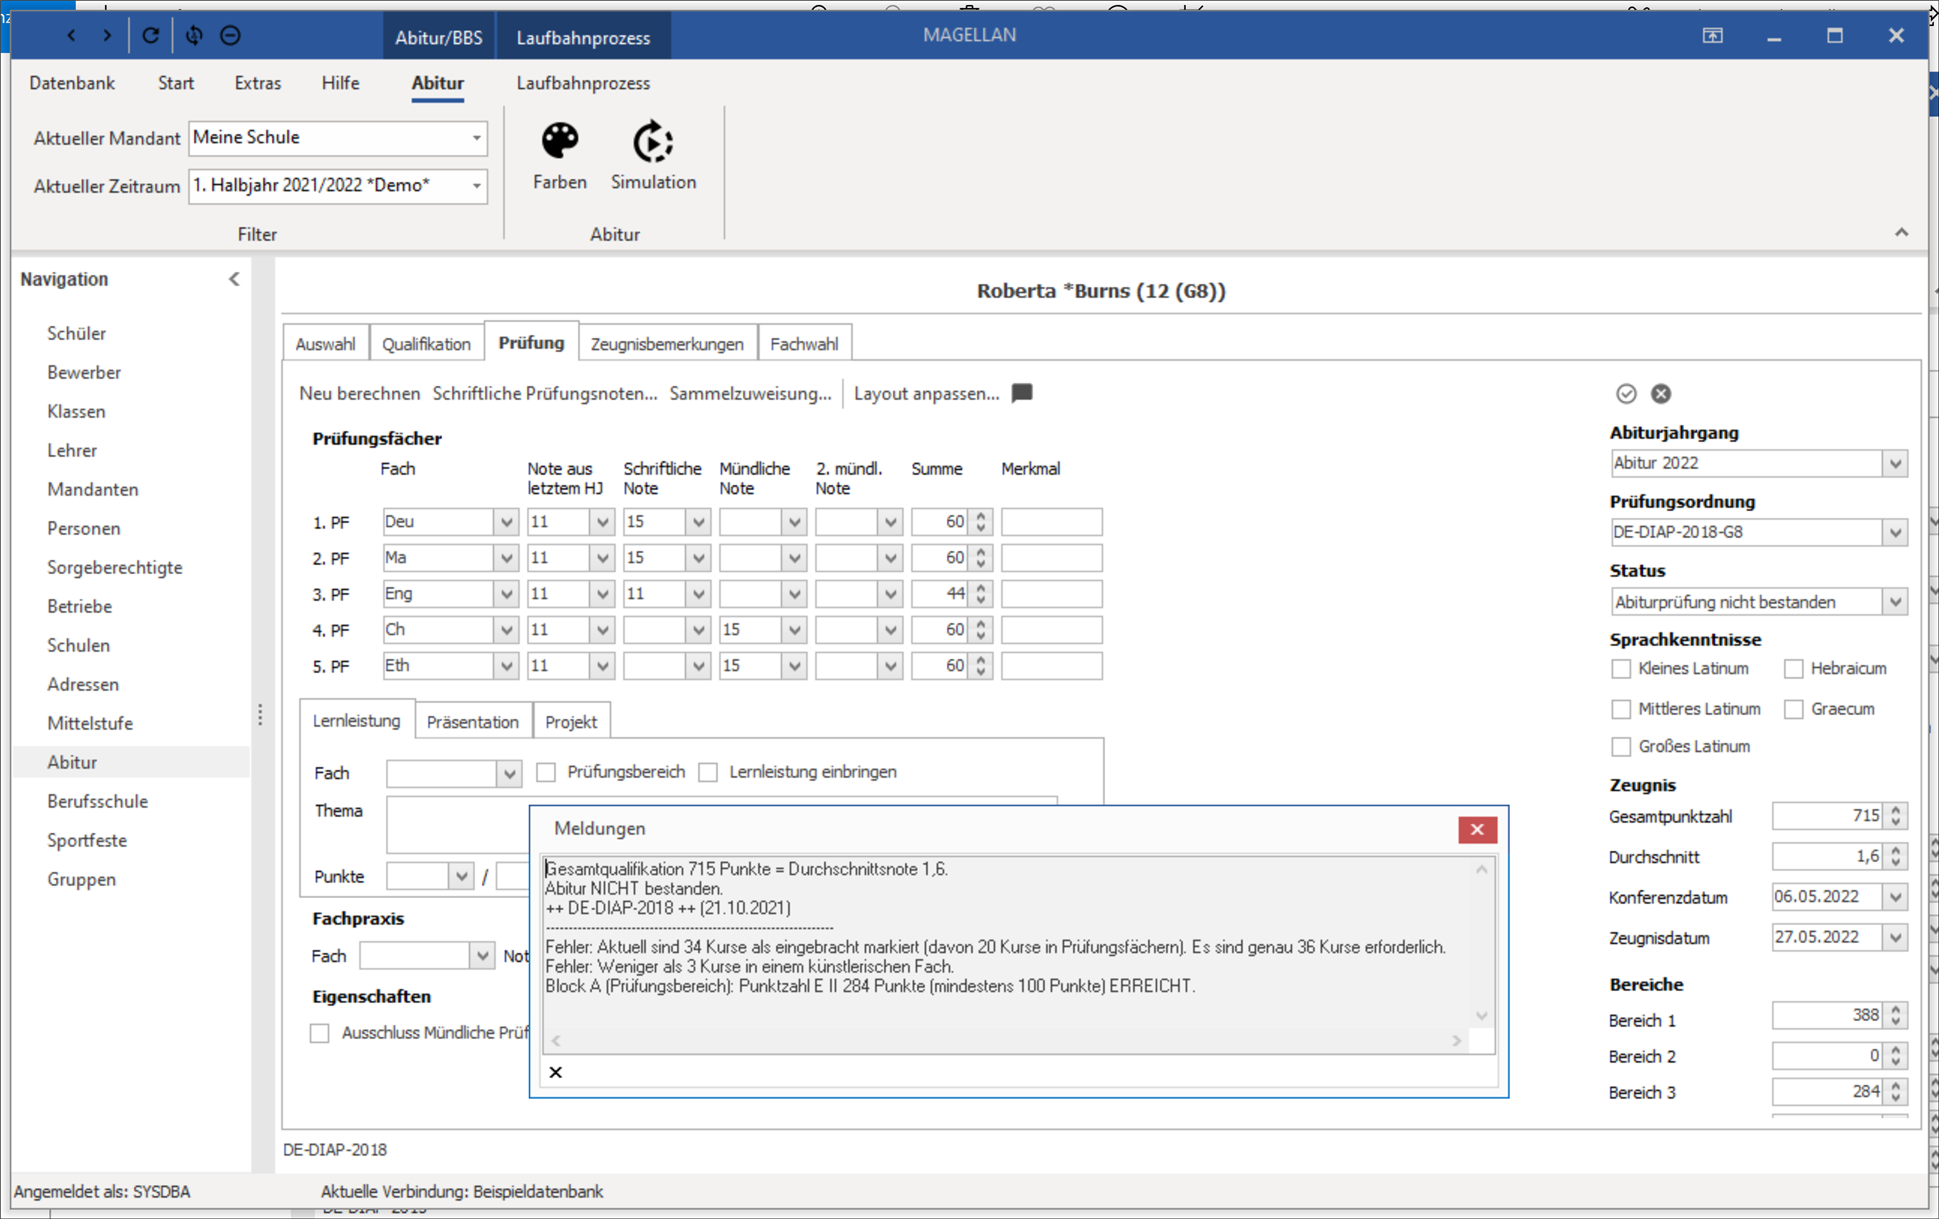Open 2. PF Schriftliche Note dropdown
1939x1219 pixels.
(698, 558)
